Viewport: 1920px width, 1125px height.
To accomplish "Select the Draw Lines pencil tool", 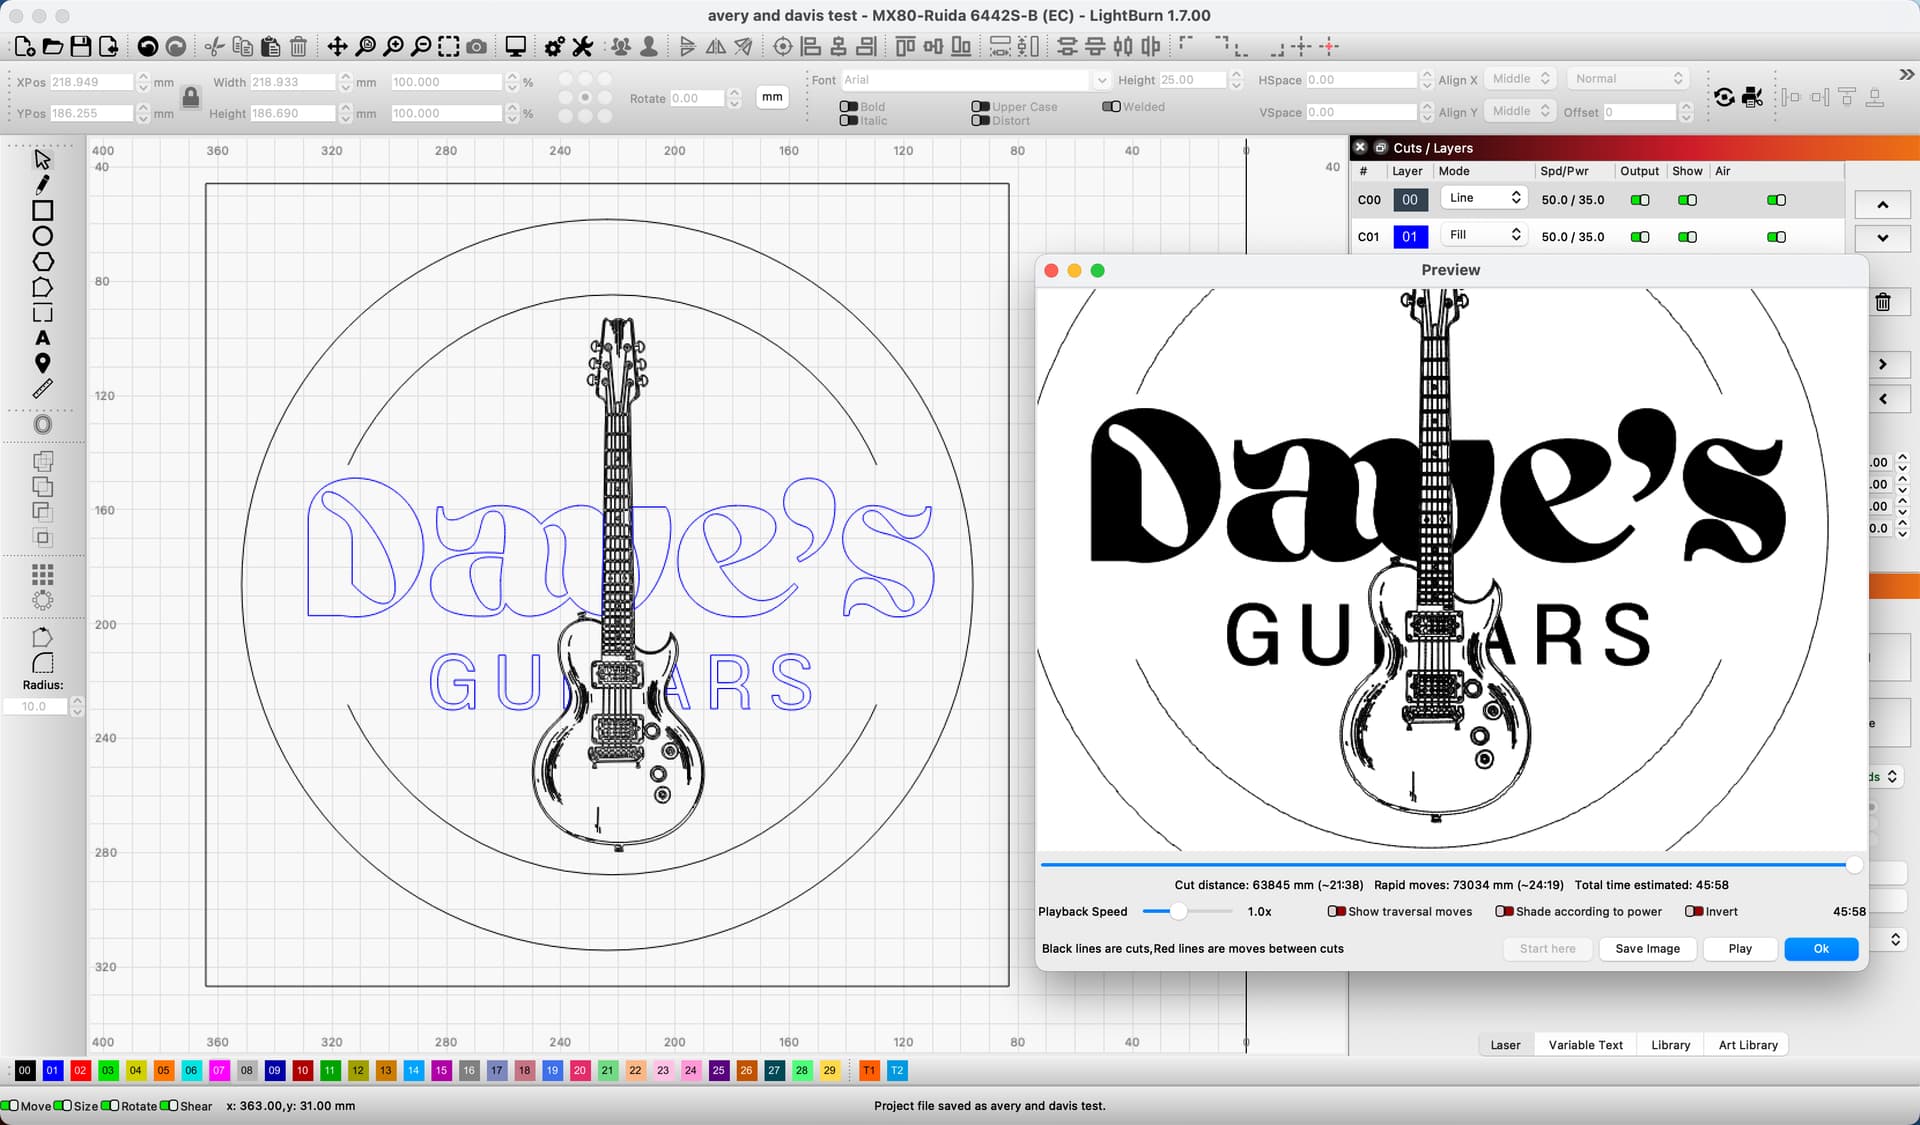I will point(42,185).
